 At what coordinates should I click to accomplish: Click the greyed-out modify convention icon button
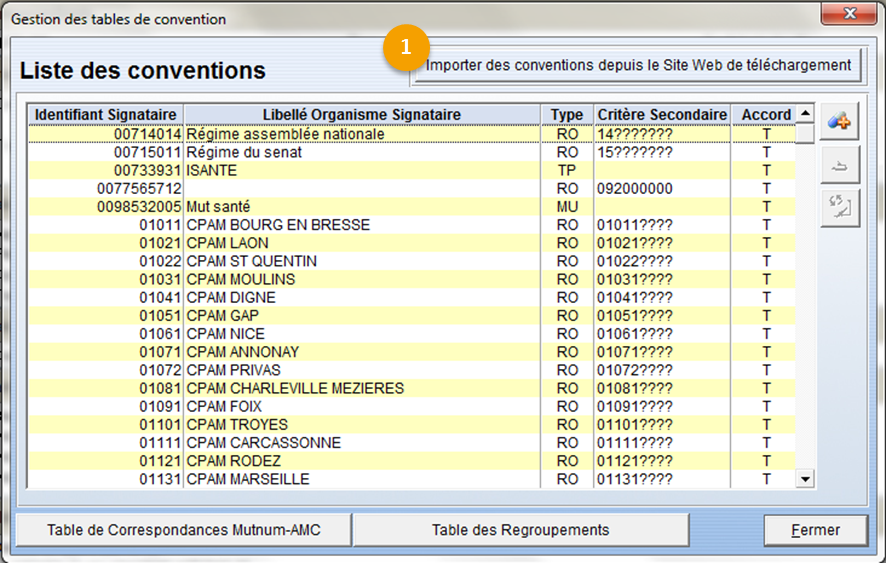(839, 209)
